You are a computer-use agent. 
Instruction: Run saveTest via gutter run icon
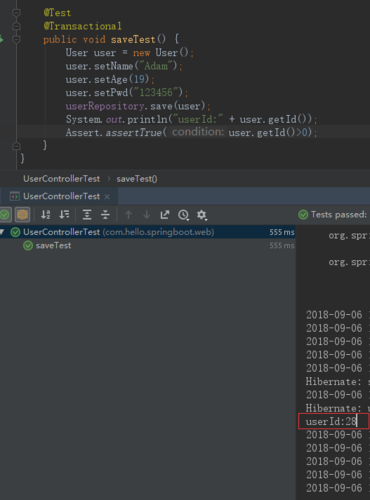[x=1, y=39]
